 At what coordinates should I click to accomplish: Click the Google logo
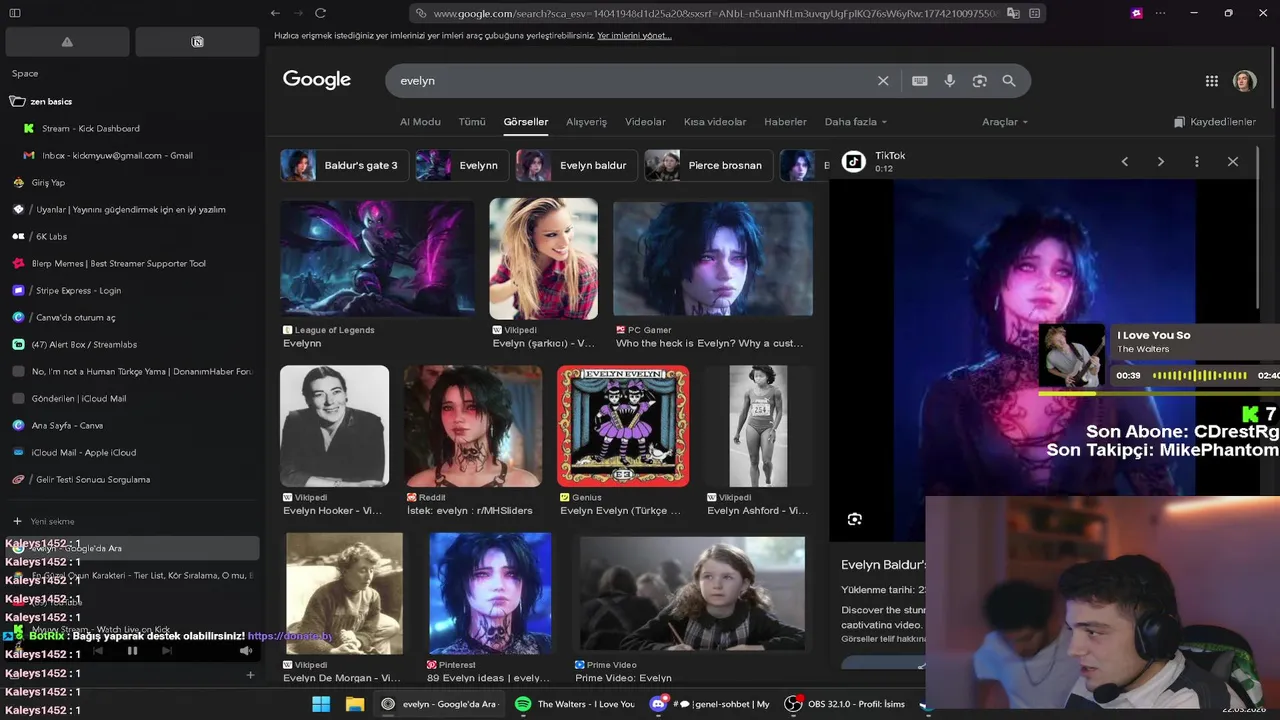pos(317,80)
